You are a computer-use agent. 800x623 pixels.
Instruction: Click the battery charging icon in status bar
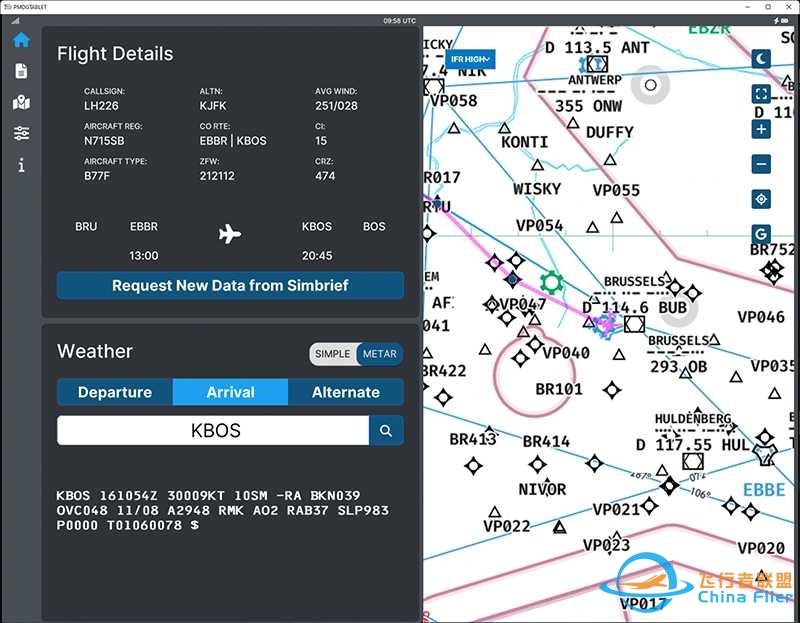click(x=781, y=21)
